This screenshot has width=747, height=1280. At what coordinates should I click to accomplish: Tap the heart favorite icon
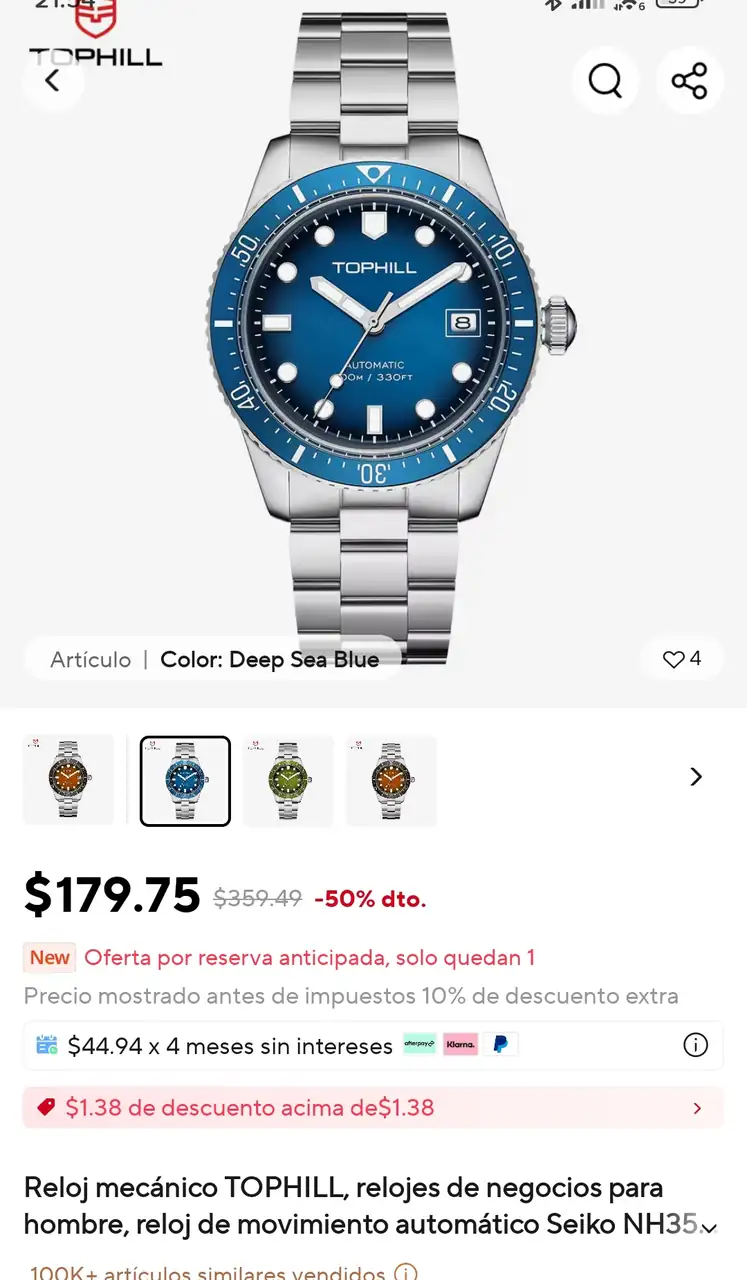pyautogui.click(x=673, y=659)
